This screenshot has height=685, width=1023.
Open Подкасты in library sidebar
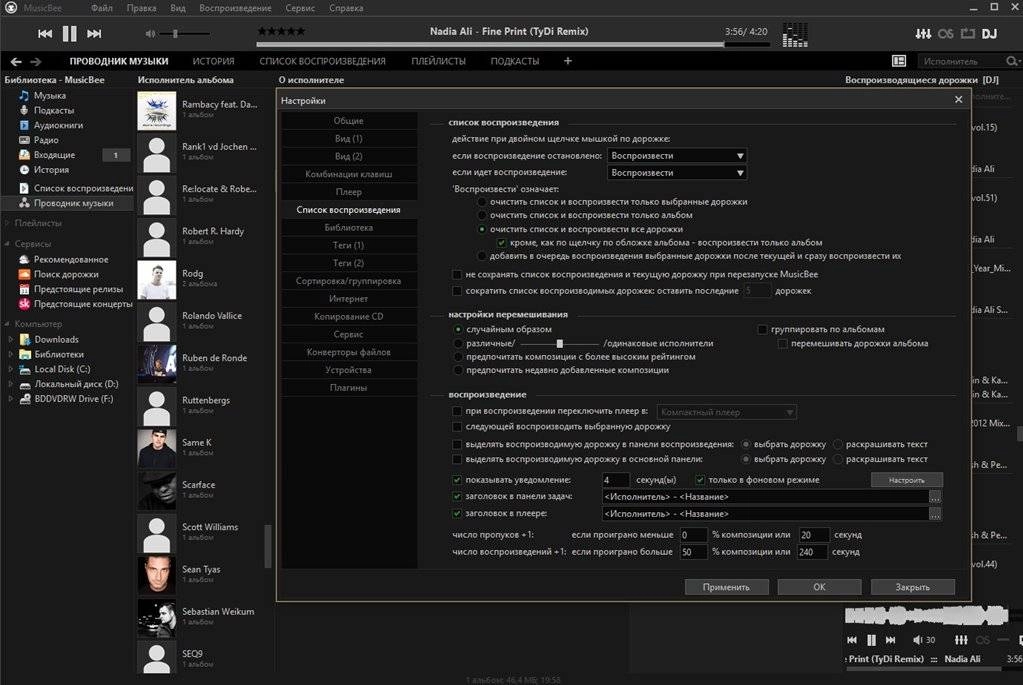[54, 110]
